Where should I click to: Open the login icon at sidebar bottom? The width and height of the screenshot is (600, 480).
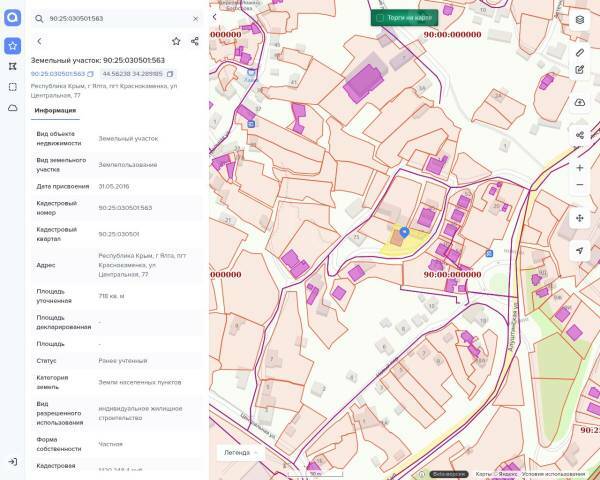(13, 461)
